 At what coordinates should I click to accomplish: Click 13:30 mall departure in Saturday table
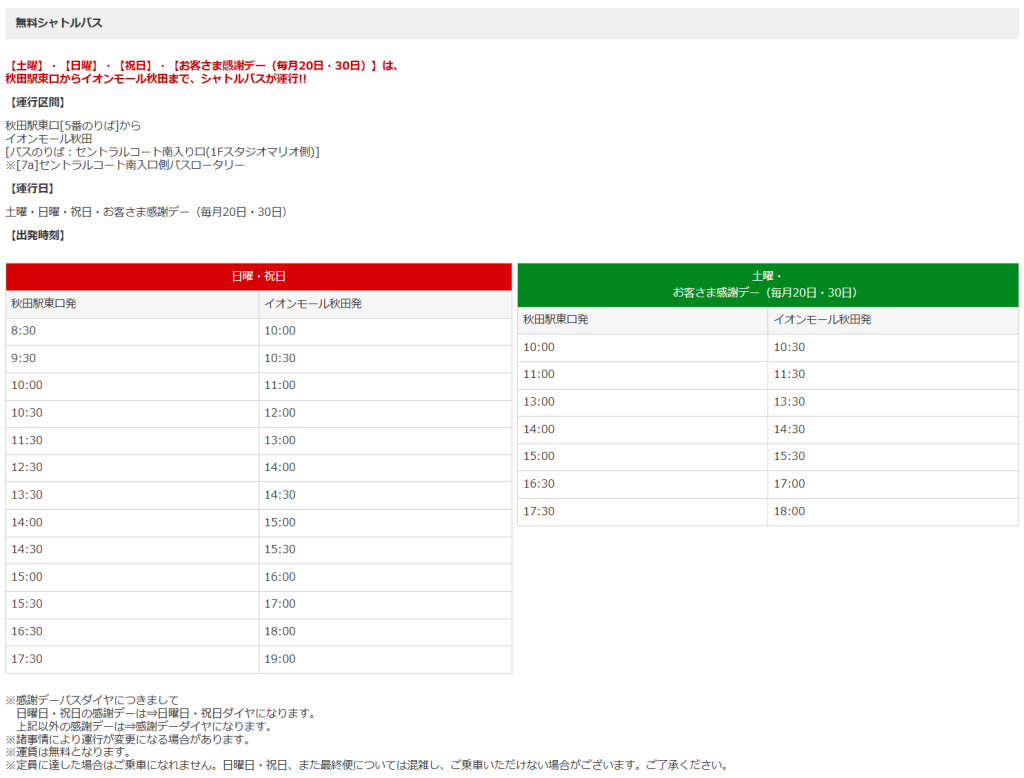(790, 402)
